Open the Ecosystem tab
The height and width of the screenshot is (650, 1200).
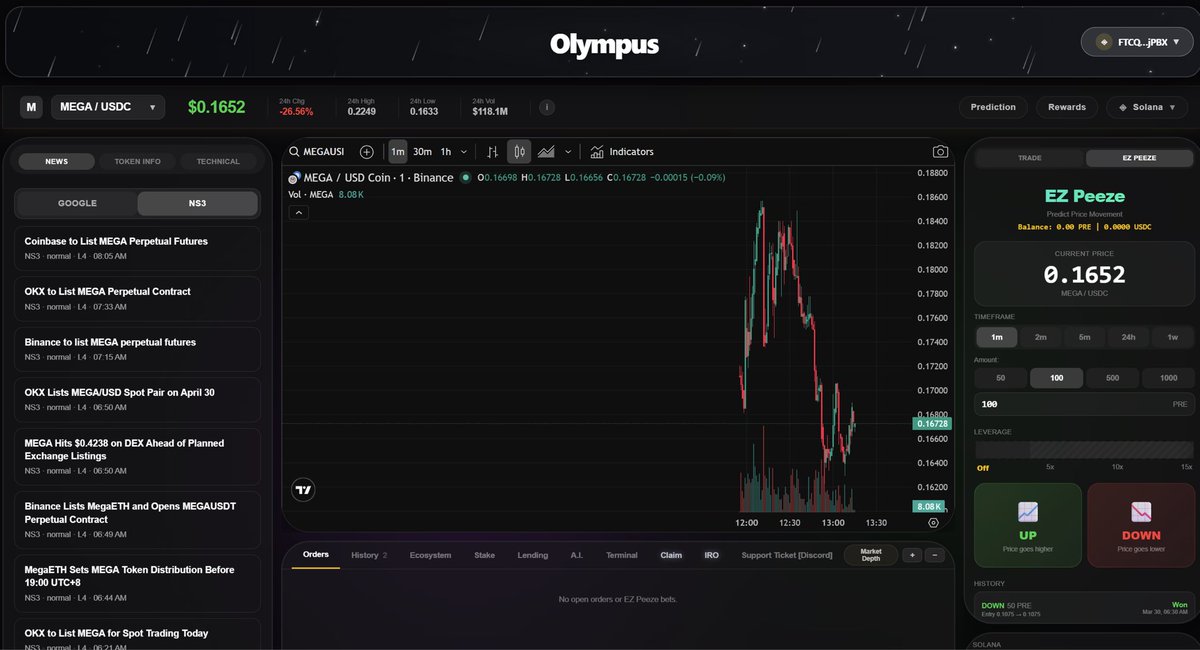click(430, 555)
